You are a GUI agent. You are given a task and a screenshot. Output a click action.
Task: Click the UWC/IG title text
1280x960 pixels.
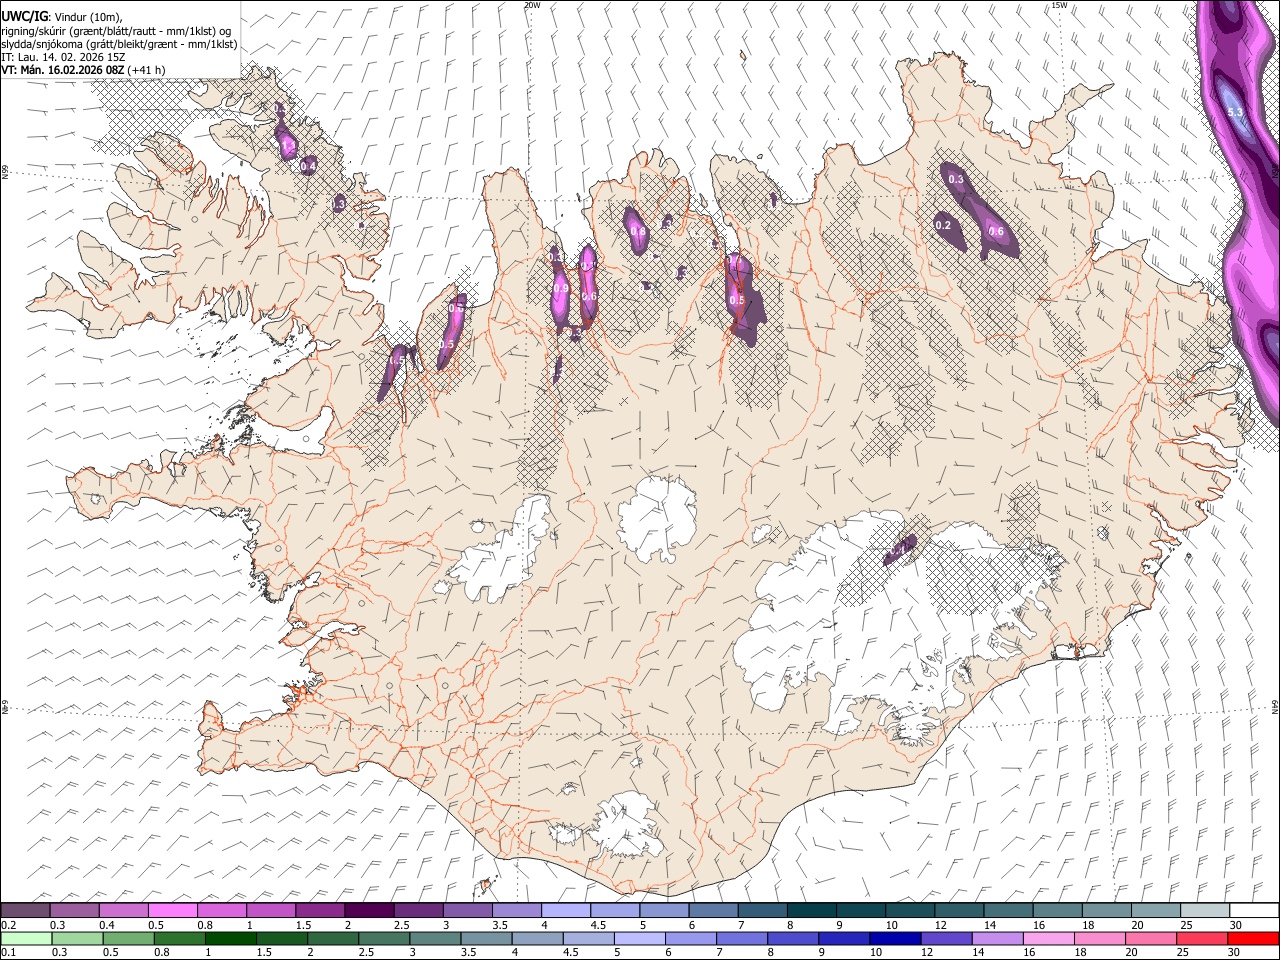[23, 15]
